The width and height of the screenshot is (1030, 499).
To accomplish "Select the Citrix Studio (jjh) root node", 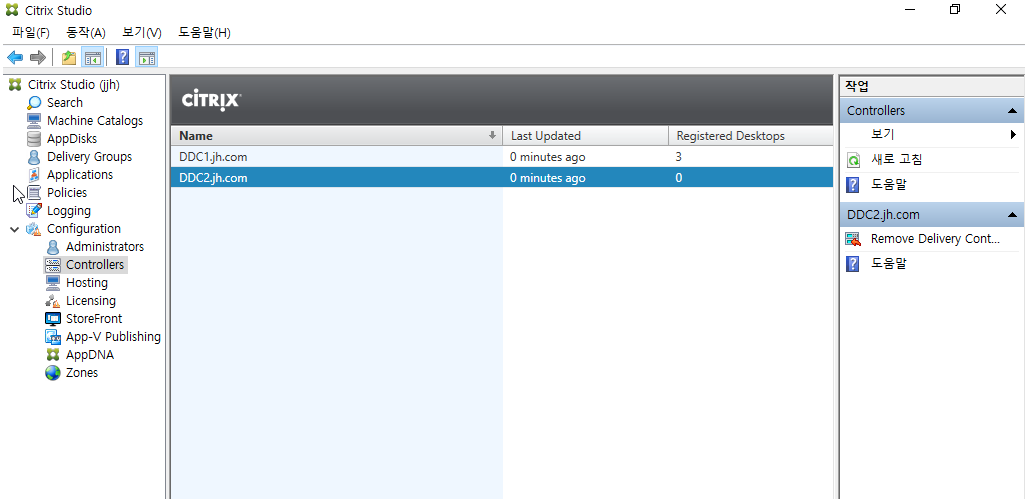I will 74,85.
